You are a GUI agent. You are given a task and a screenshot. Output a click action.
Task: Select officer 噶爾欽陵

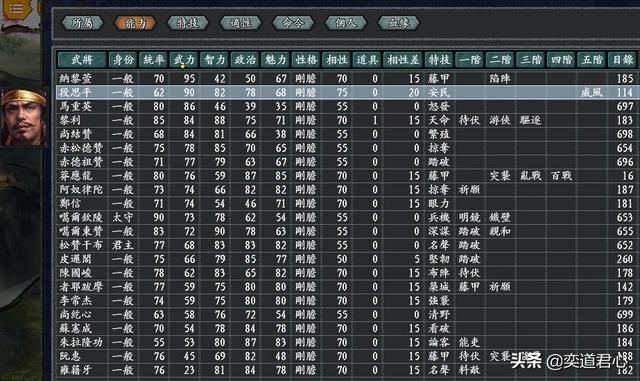click(x=81, y=218)
